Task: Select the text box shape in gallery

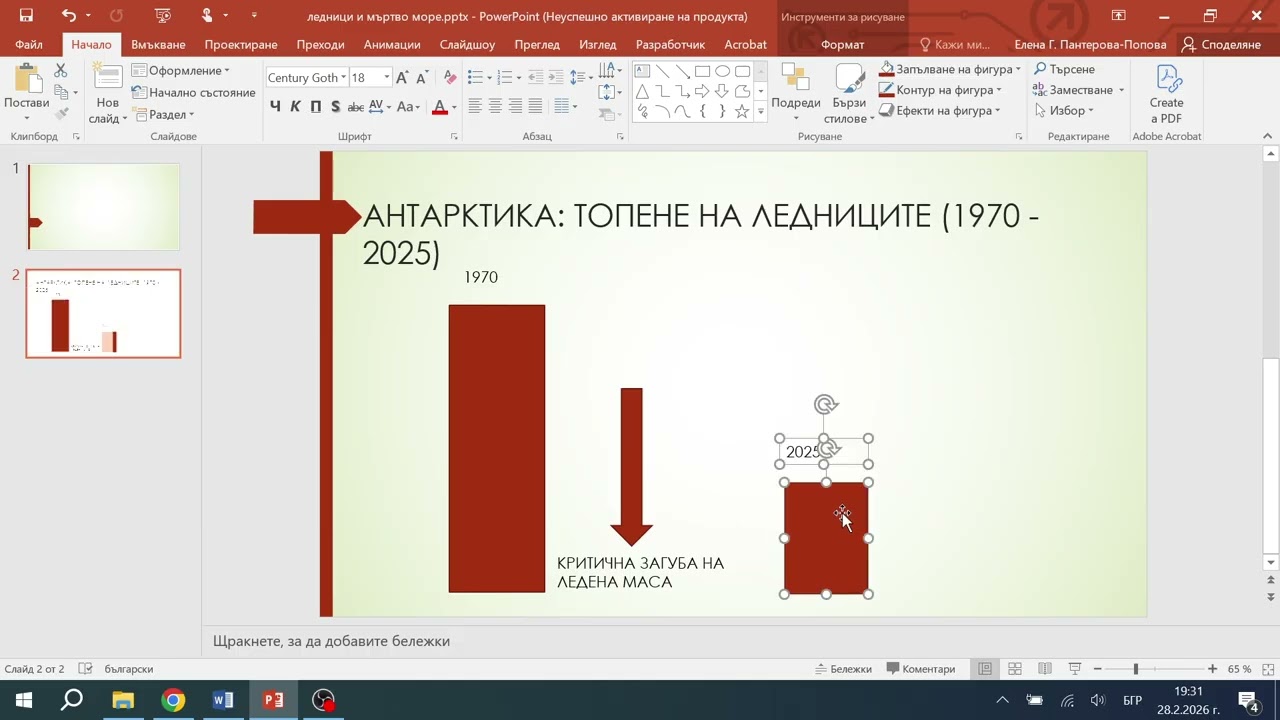Action: [642, 71]
